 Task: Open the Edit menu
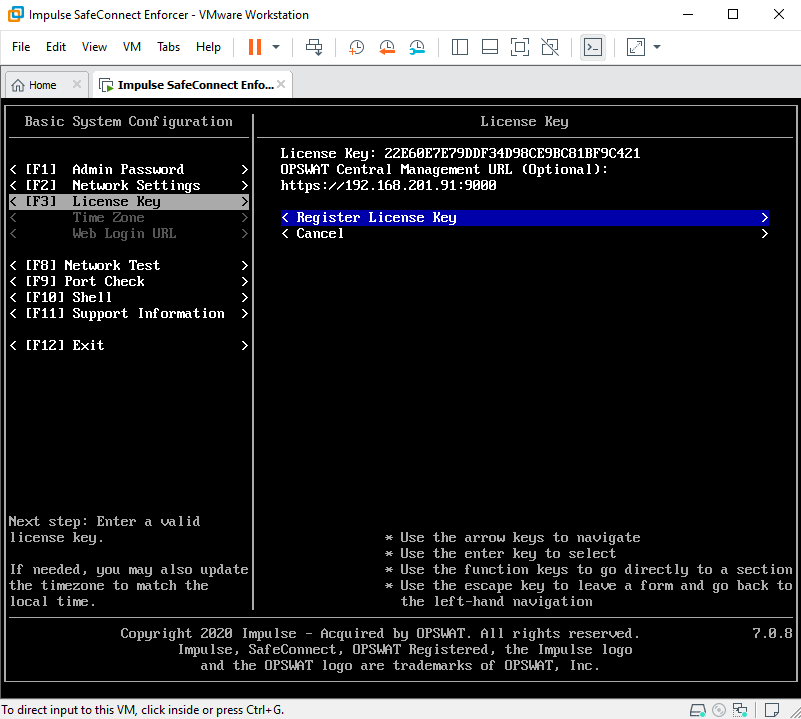click(56, 47)
